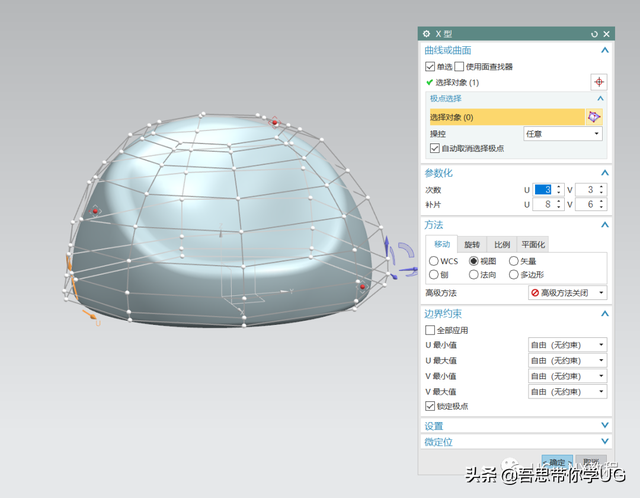
Task: Open the V 最大值 constraint dropdown
Action: [567, 391]
